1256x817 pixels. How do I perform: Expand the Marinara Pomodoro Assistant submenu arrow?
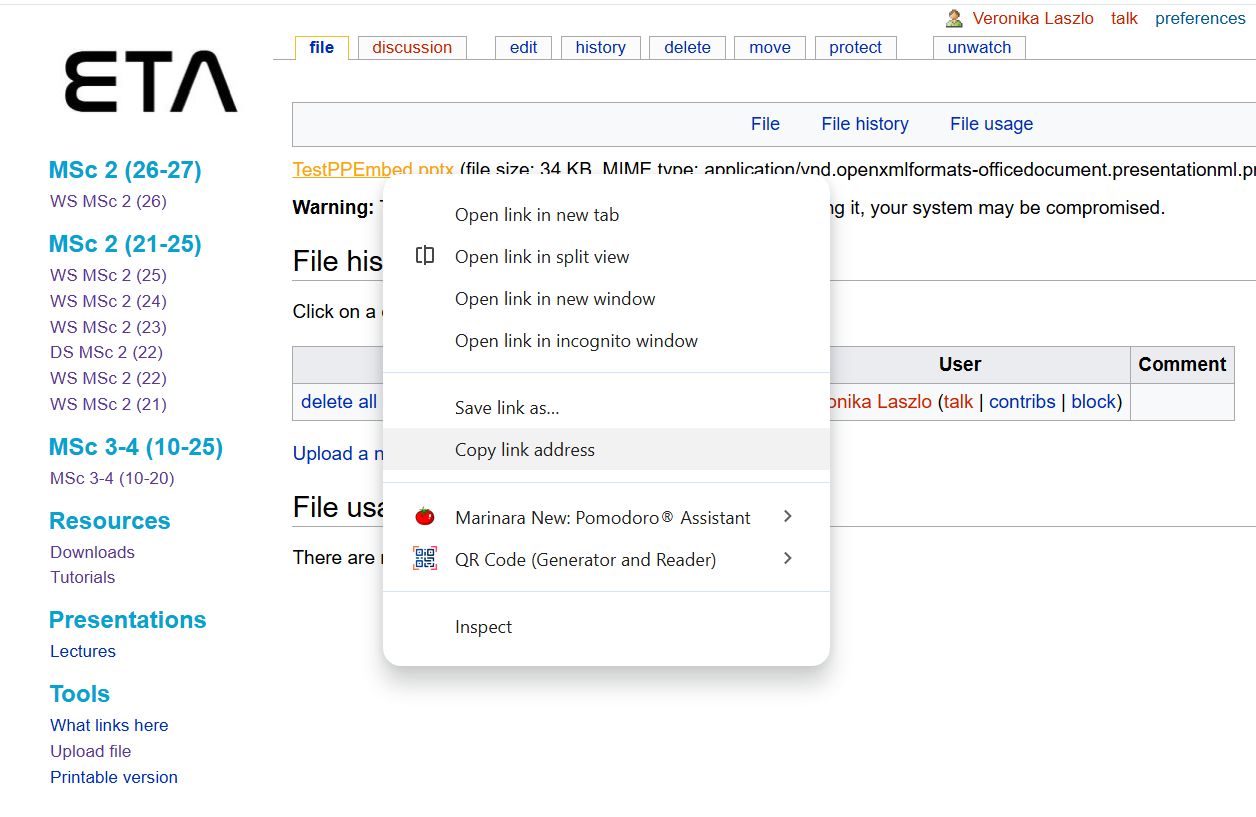(788, 516)
